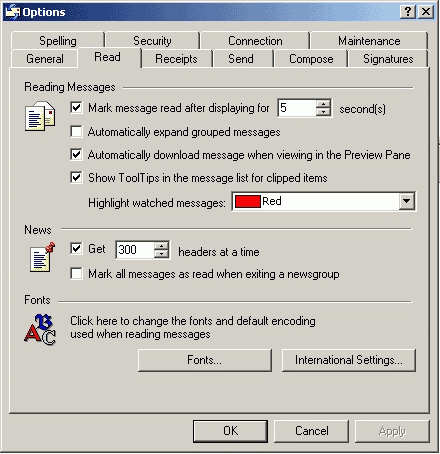Click into the 300 headers input field
This screenshot has width=440, height=454.
[136, 250]
